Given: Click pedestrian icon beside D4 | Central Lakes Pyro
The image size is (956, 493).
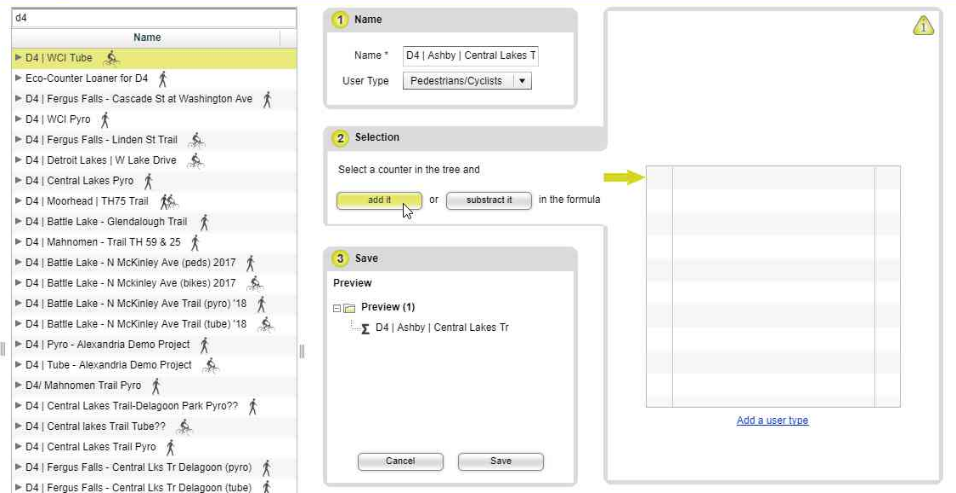Looking at the screenshot, I should coord(148,181).
